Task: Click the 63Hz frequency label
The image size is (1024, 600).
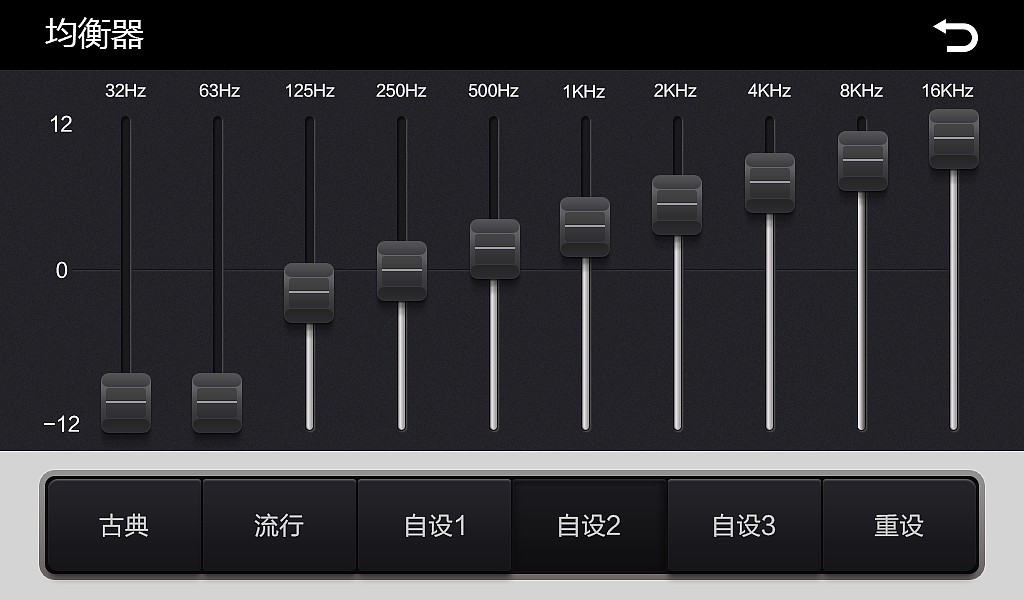Action: click(x=219, y=91)
